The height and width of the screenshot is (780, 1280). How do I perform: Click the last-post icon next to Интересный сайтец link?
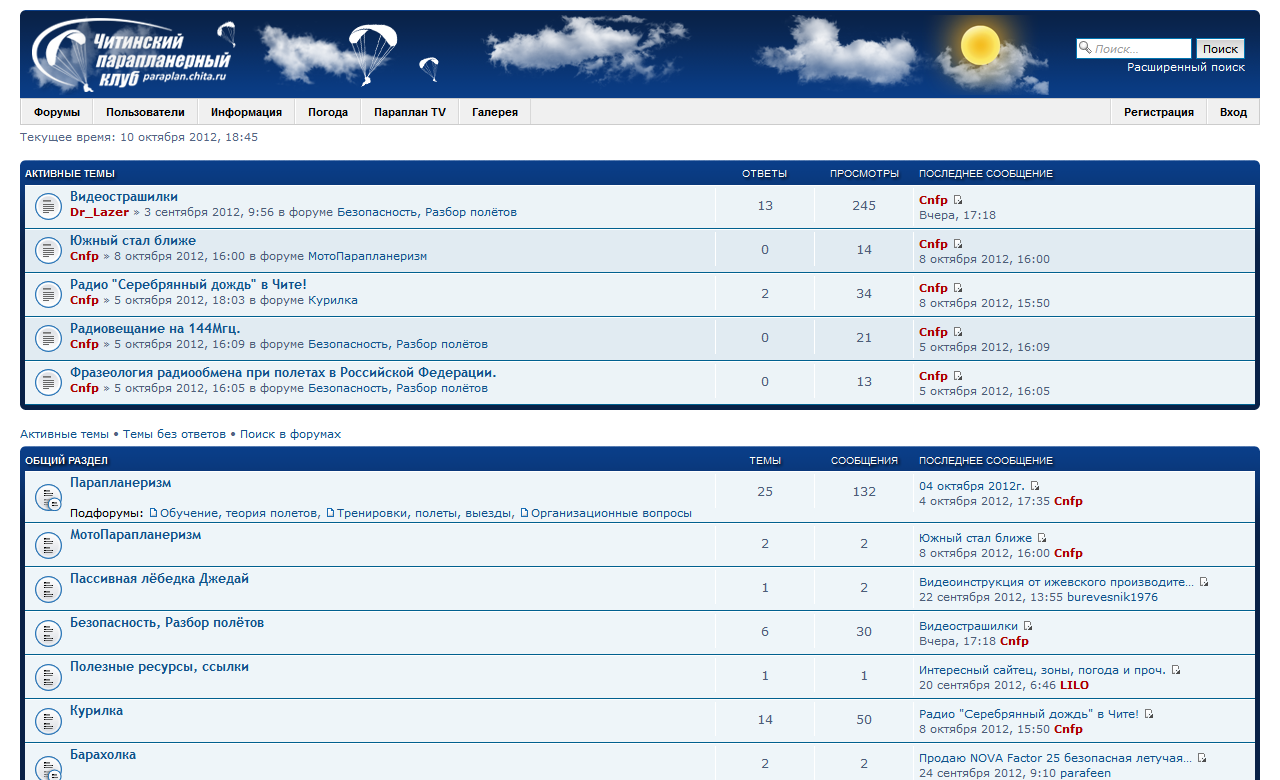coord(1176,670)
